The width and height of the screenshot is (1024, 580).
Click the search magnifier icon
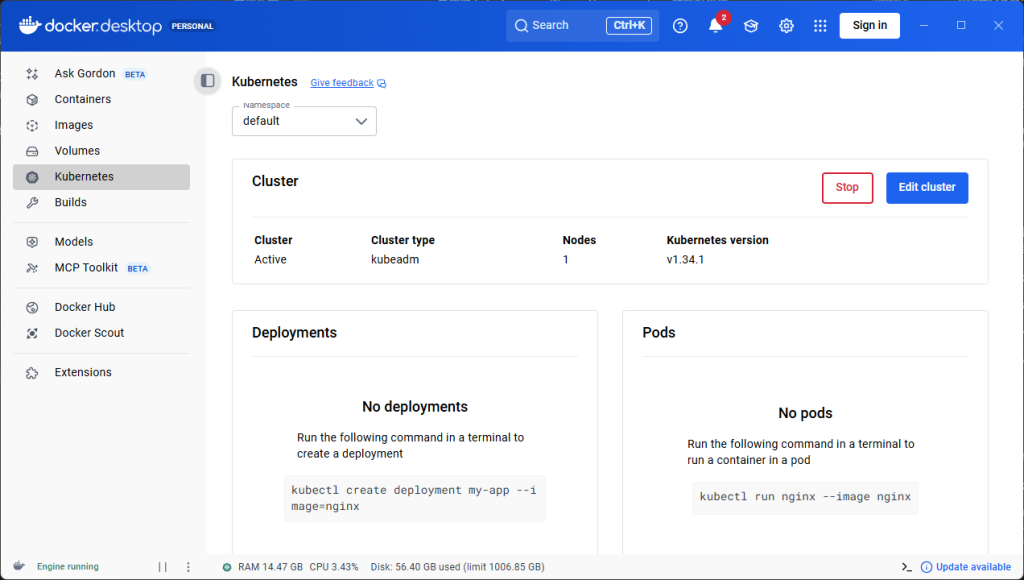point(521,25)
